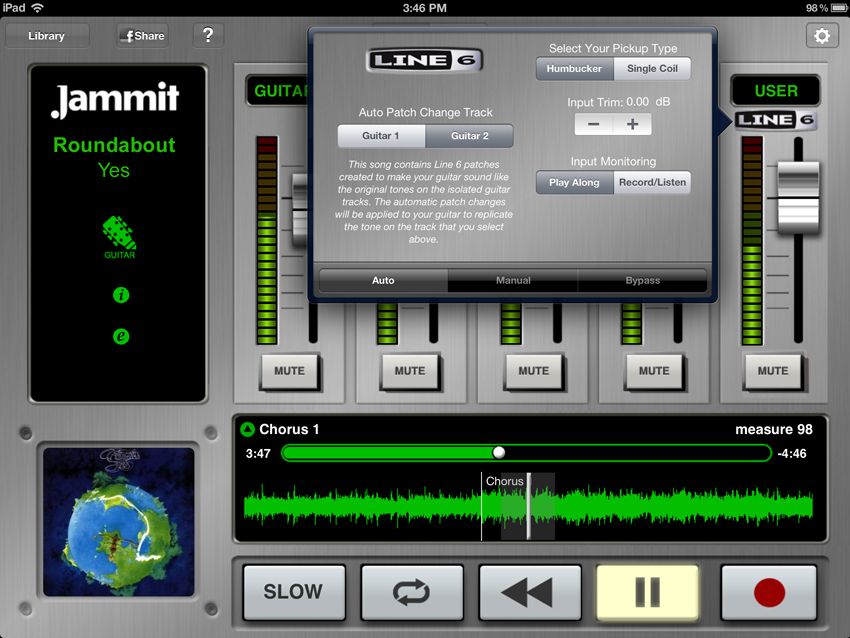Viewport: 850px width, 638px height.
Task: Mute the USER channel
Action: (x=773, y=371)
